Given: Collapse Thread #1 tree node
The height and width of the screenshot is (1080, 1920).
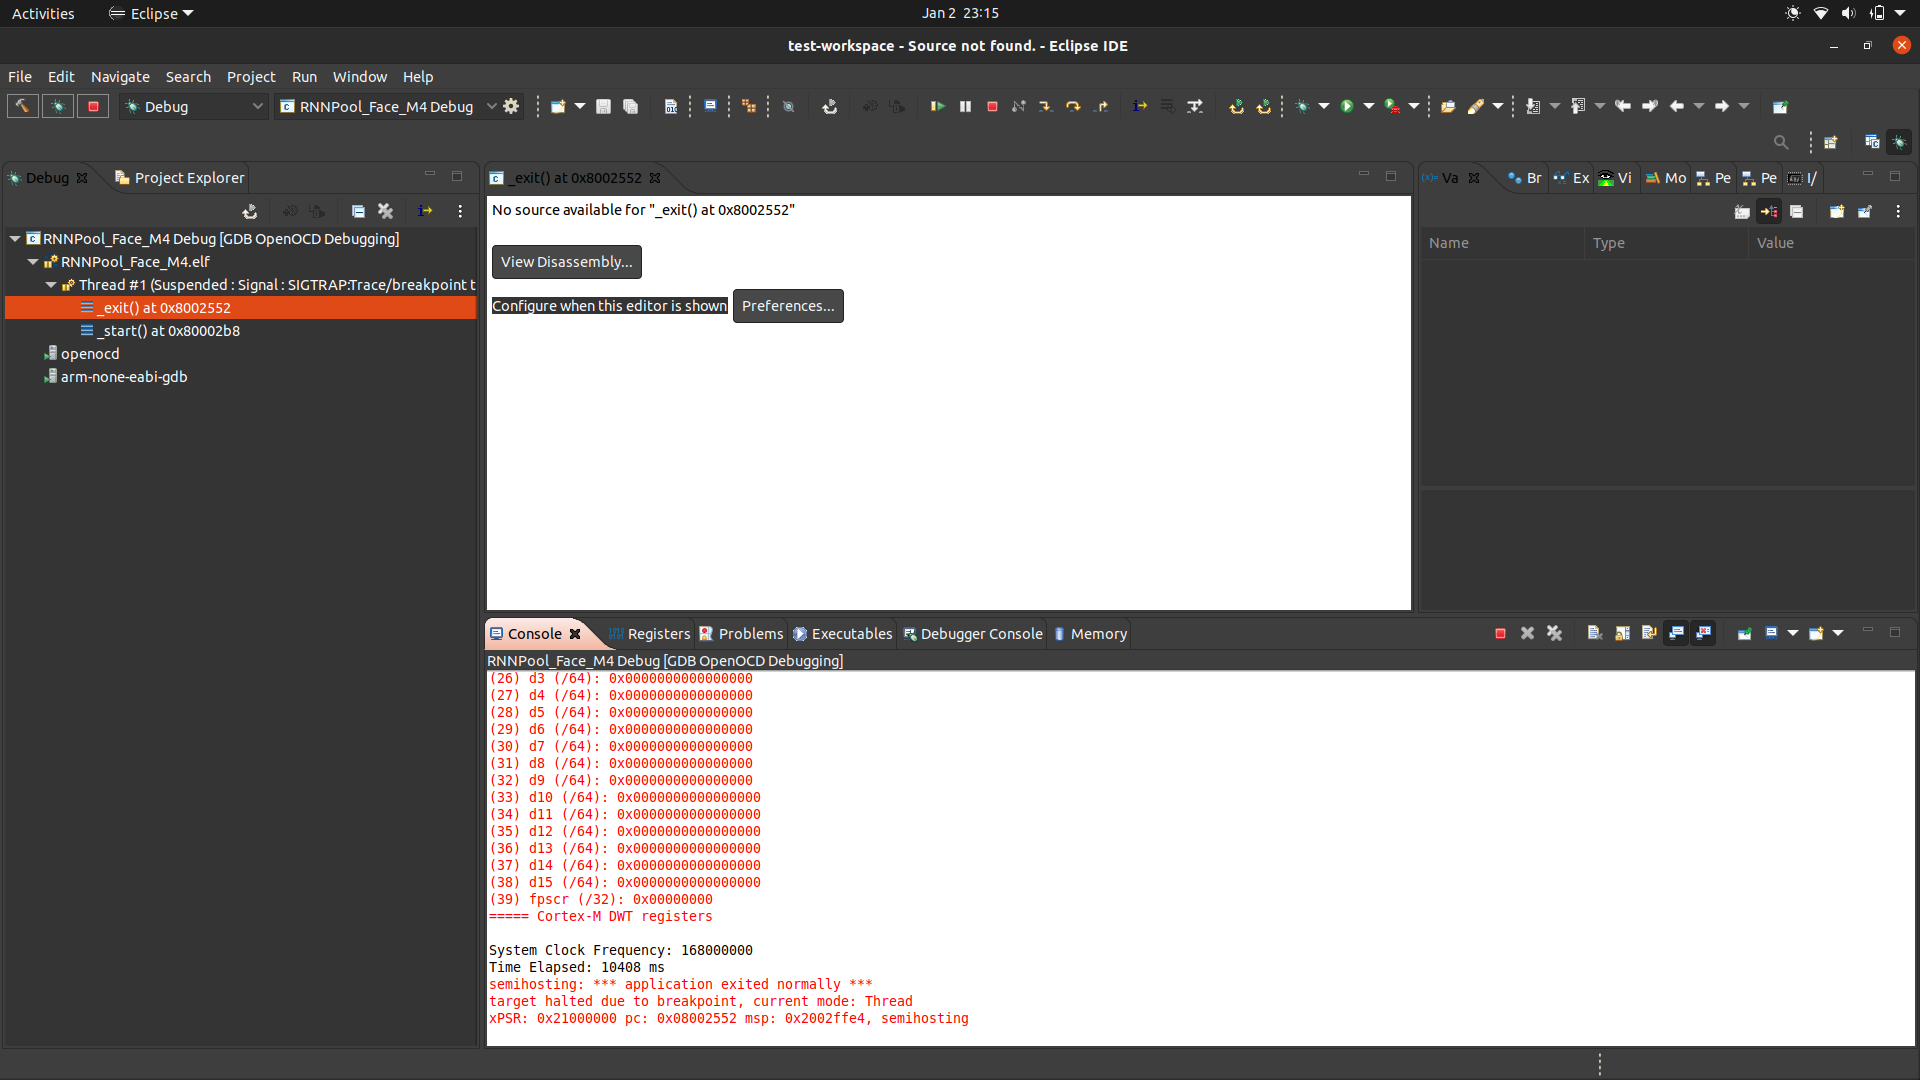Looking at the screenshot, I should [51, 285].
